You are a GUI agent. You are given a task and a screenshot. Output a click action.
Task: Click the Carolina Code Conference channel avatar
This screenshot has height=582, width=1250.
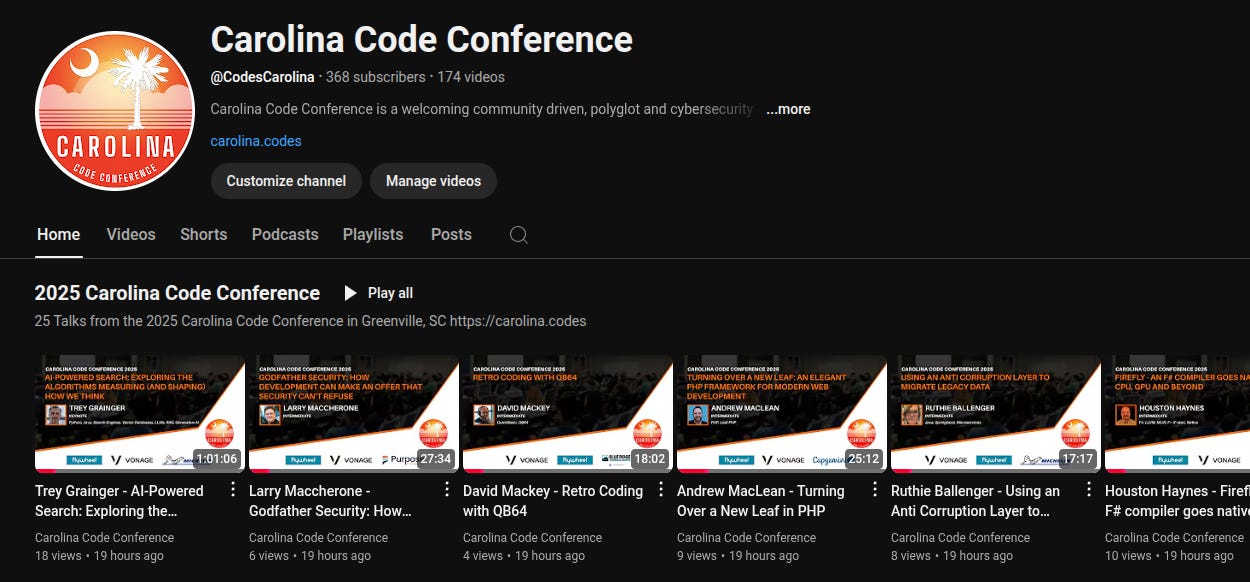click(115, 111)
